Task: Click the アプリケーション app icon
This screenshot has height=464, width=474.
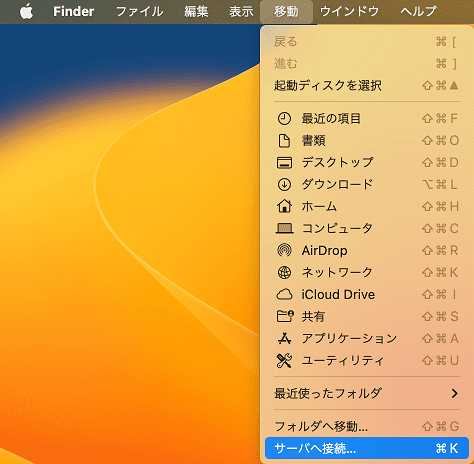Action: click(284, 338)
